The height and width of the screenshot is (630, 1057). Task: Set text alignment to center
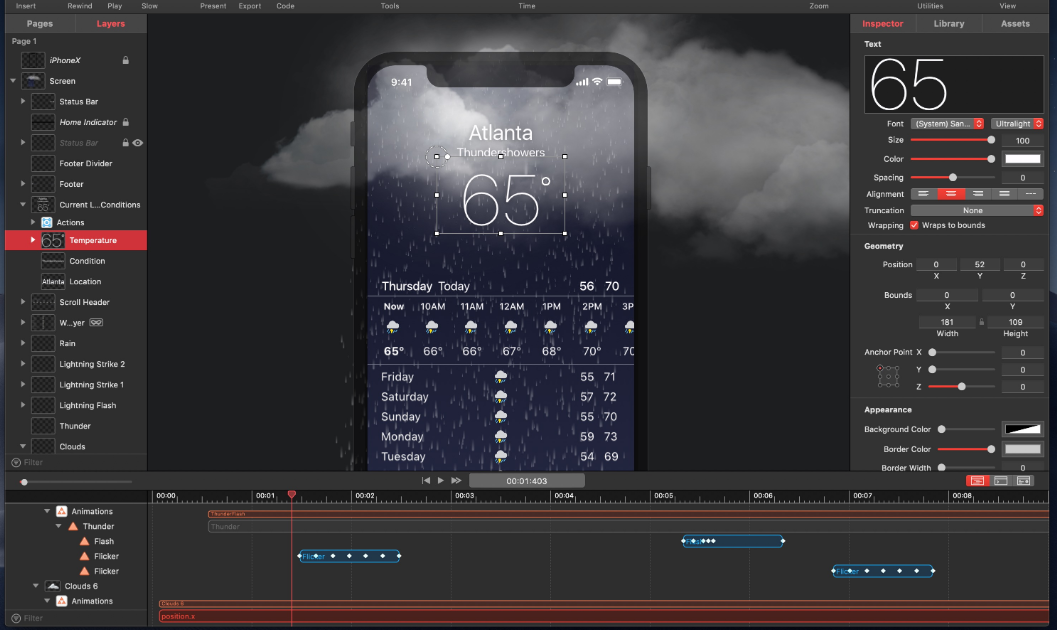(950, 194)
